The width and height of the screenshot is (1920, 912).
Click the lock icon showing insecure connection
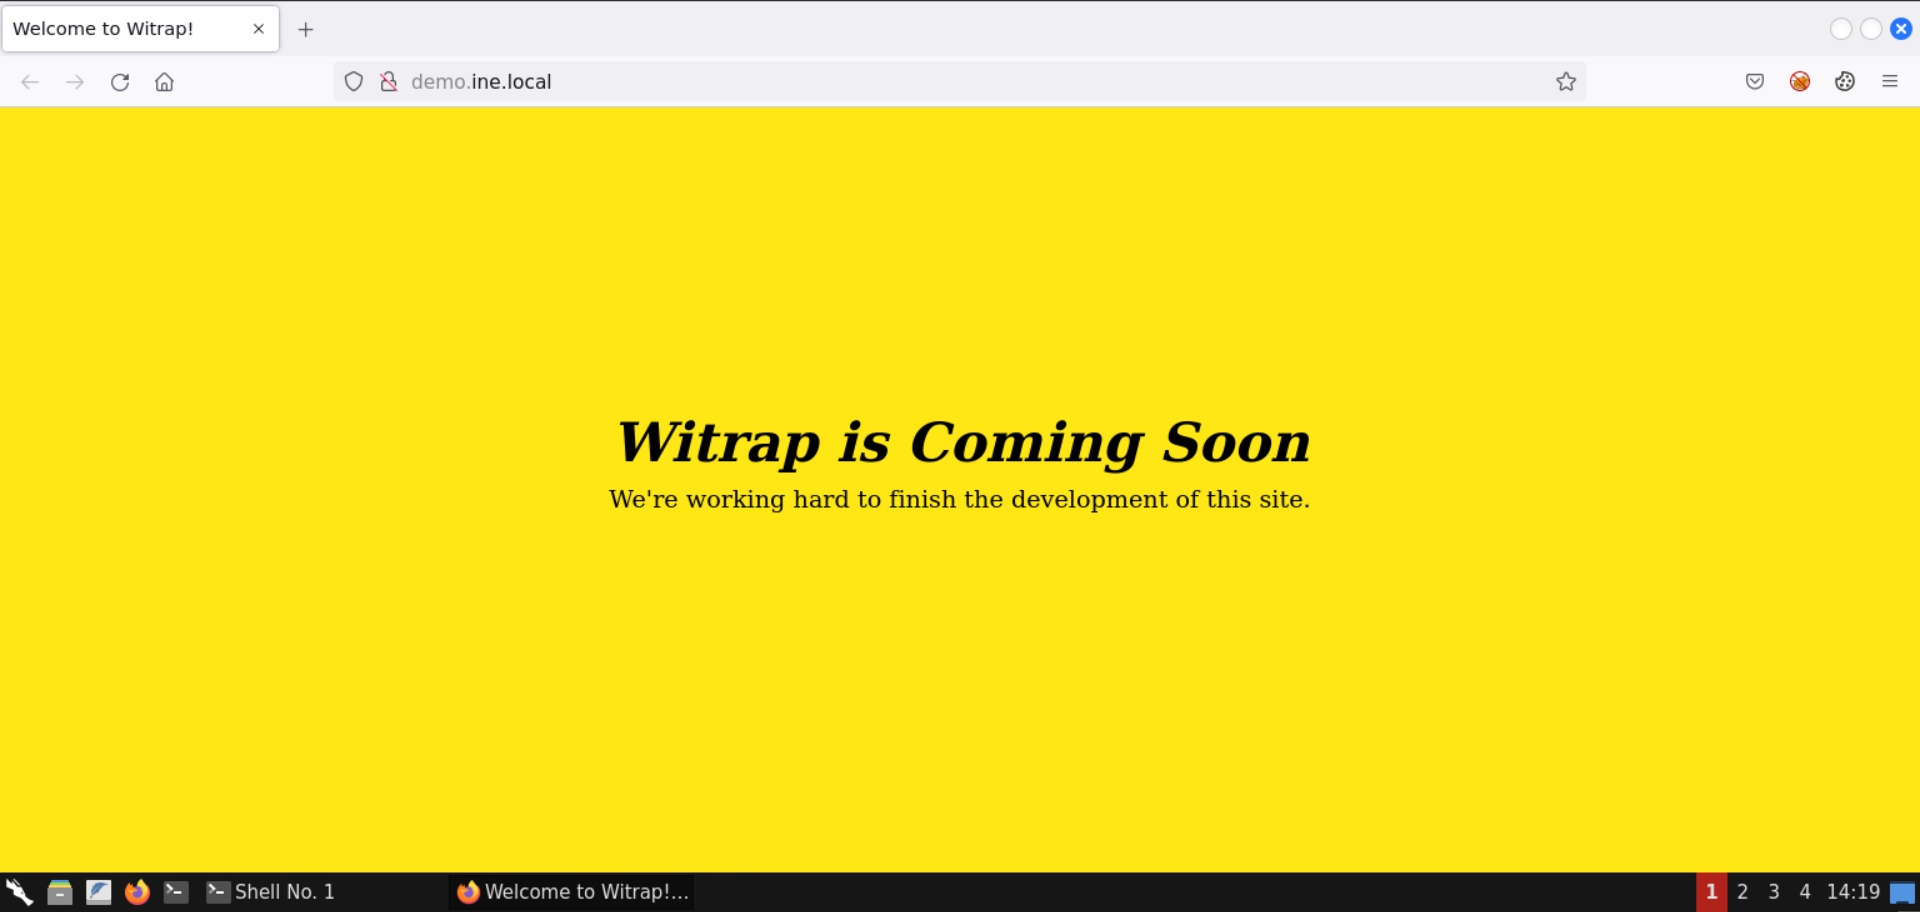[388, 81]
